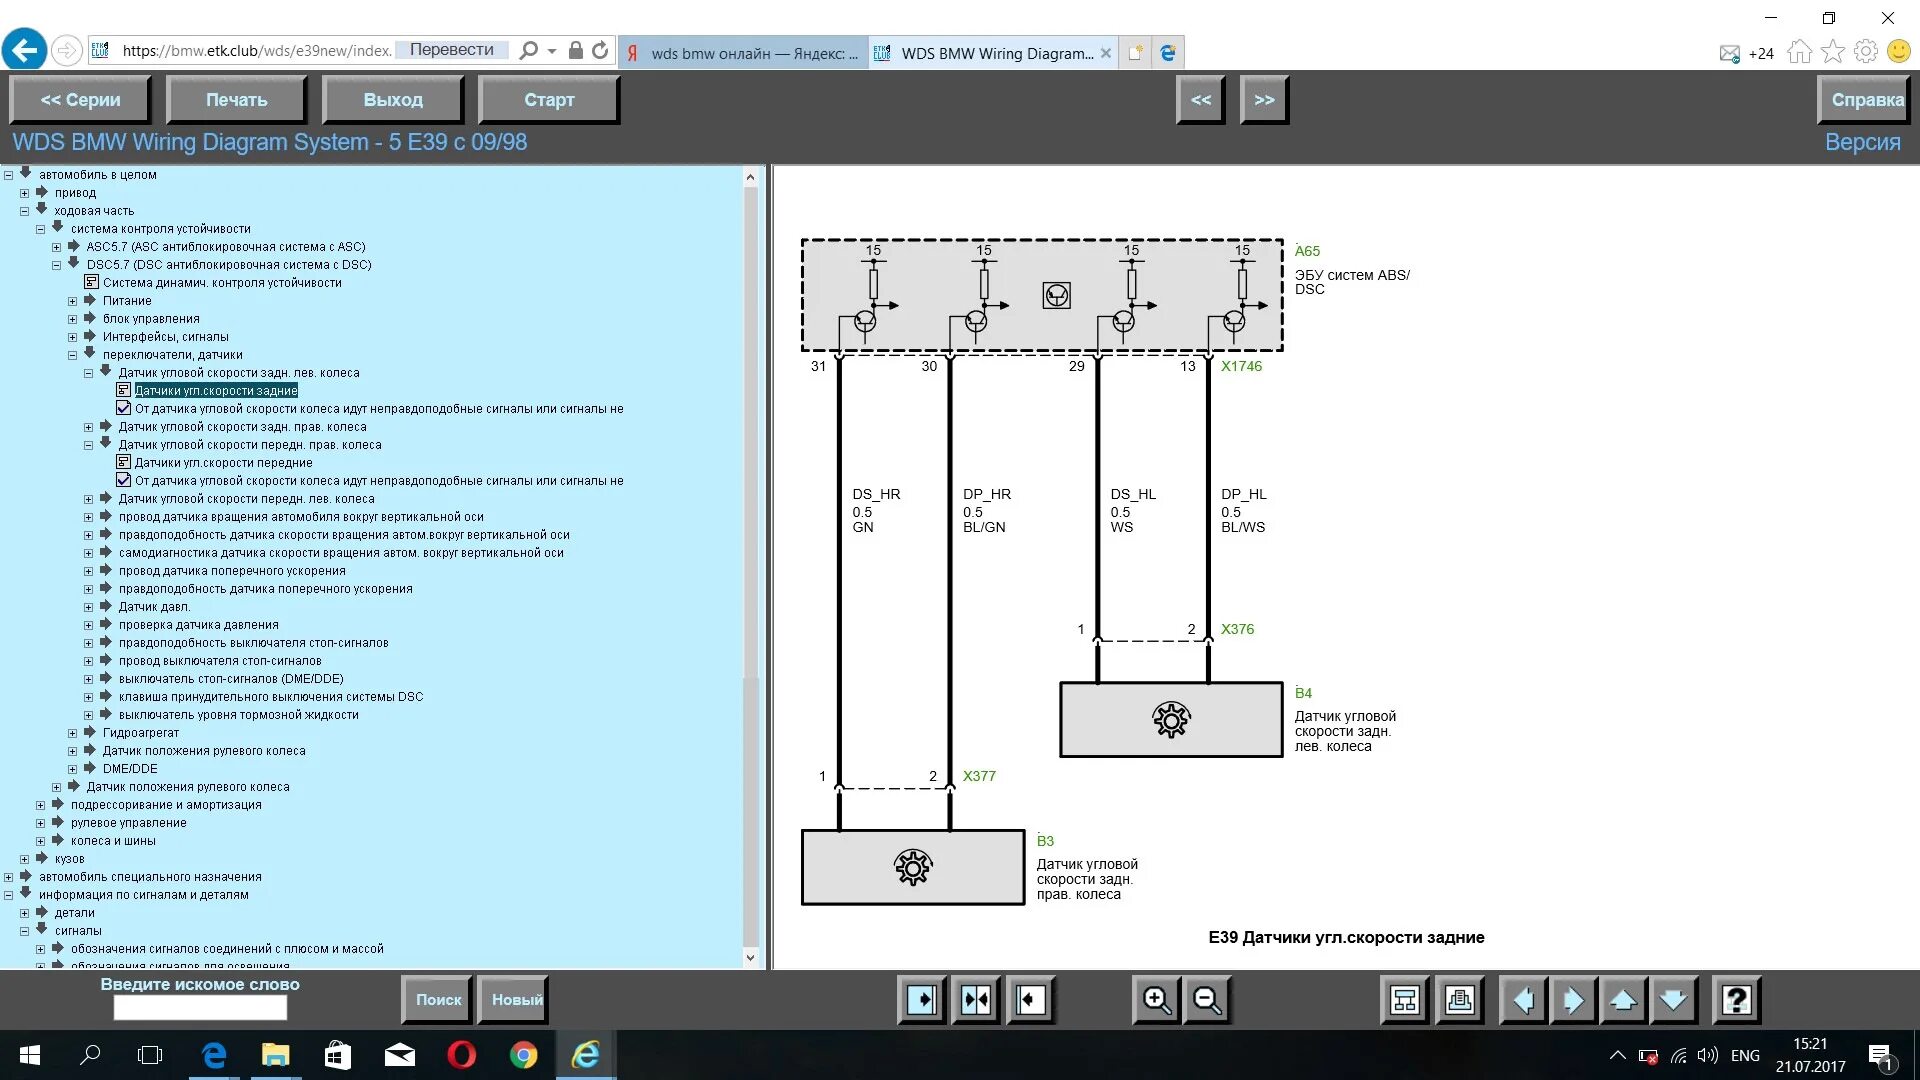Image resolution: width=1920 pixels, height=1080 pixels.
Task: Close the WDS BMW Wiring Diagram tab
Action: (x=1105, y=53)
